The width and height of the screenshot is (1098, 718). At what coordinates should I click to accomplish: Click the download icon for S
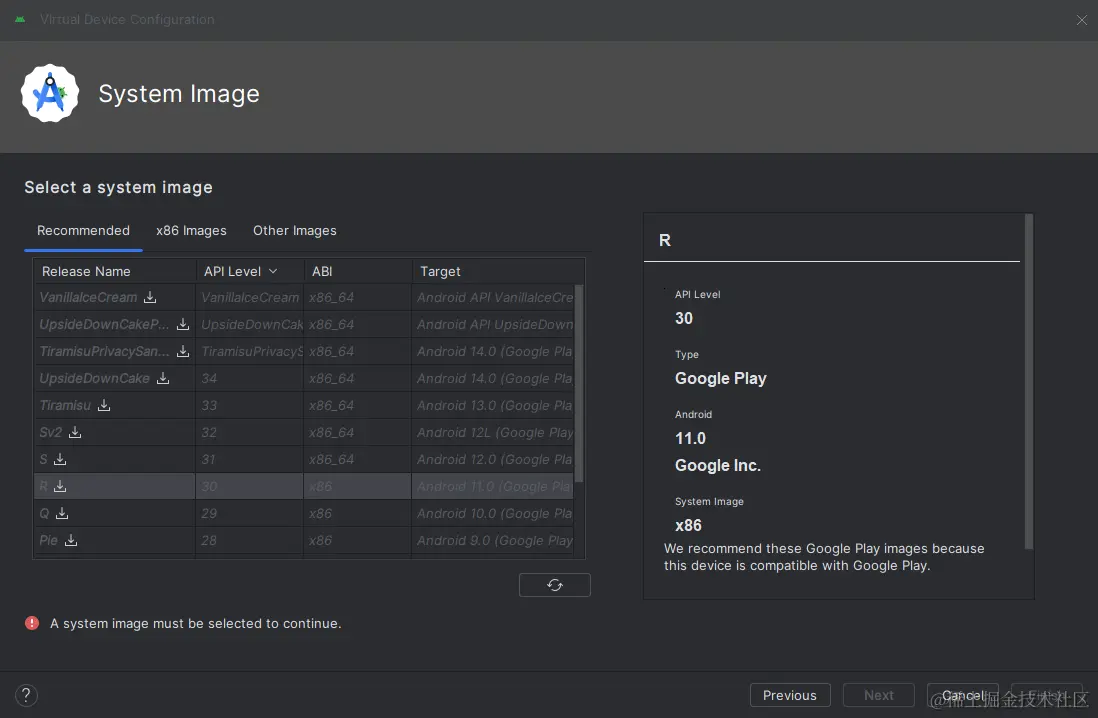coord(60,459)
